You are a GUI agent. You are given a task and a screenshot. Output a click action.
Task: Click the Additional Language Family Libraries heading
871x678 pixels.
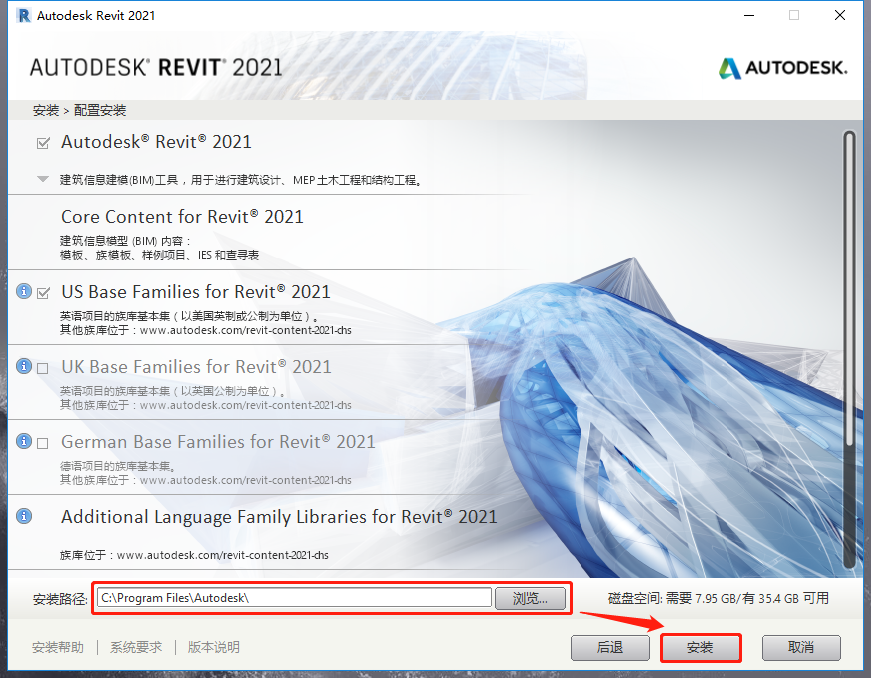coord(279,517)
